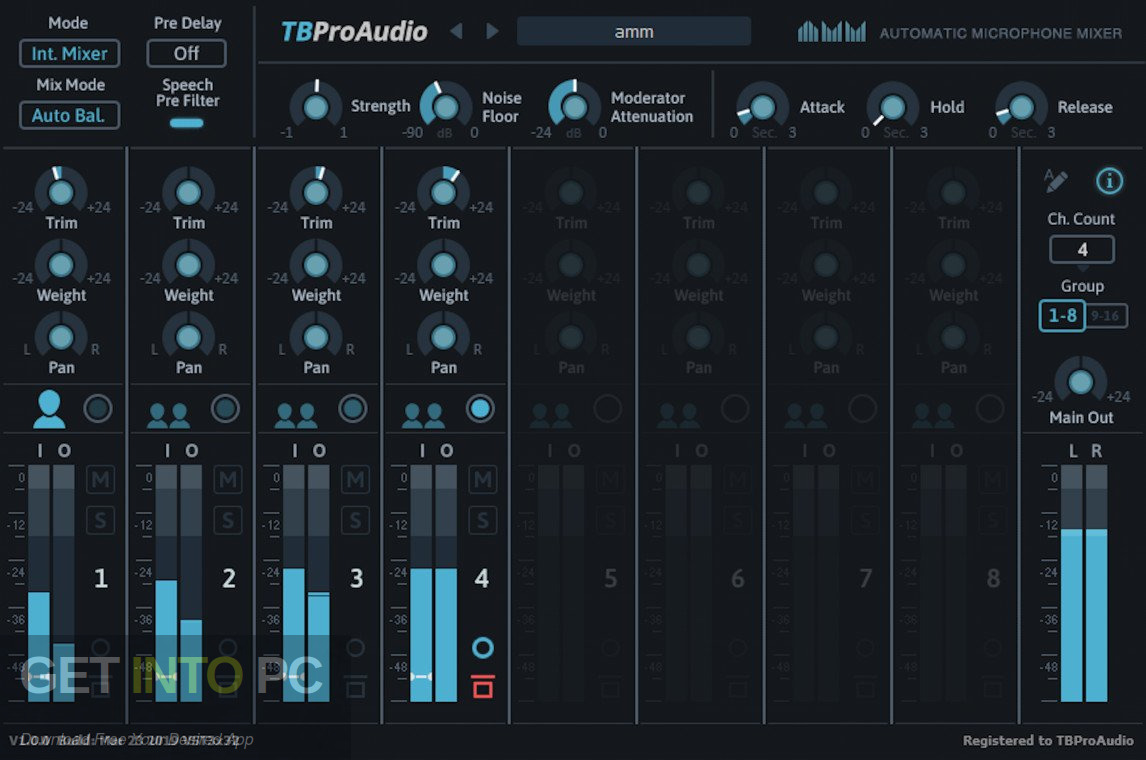Click the Strength knob
Image resolution: width=1146 pixels, height=760 pixels.
pos(316,107)
